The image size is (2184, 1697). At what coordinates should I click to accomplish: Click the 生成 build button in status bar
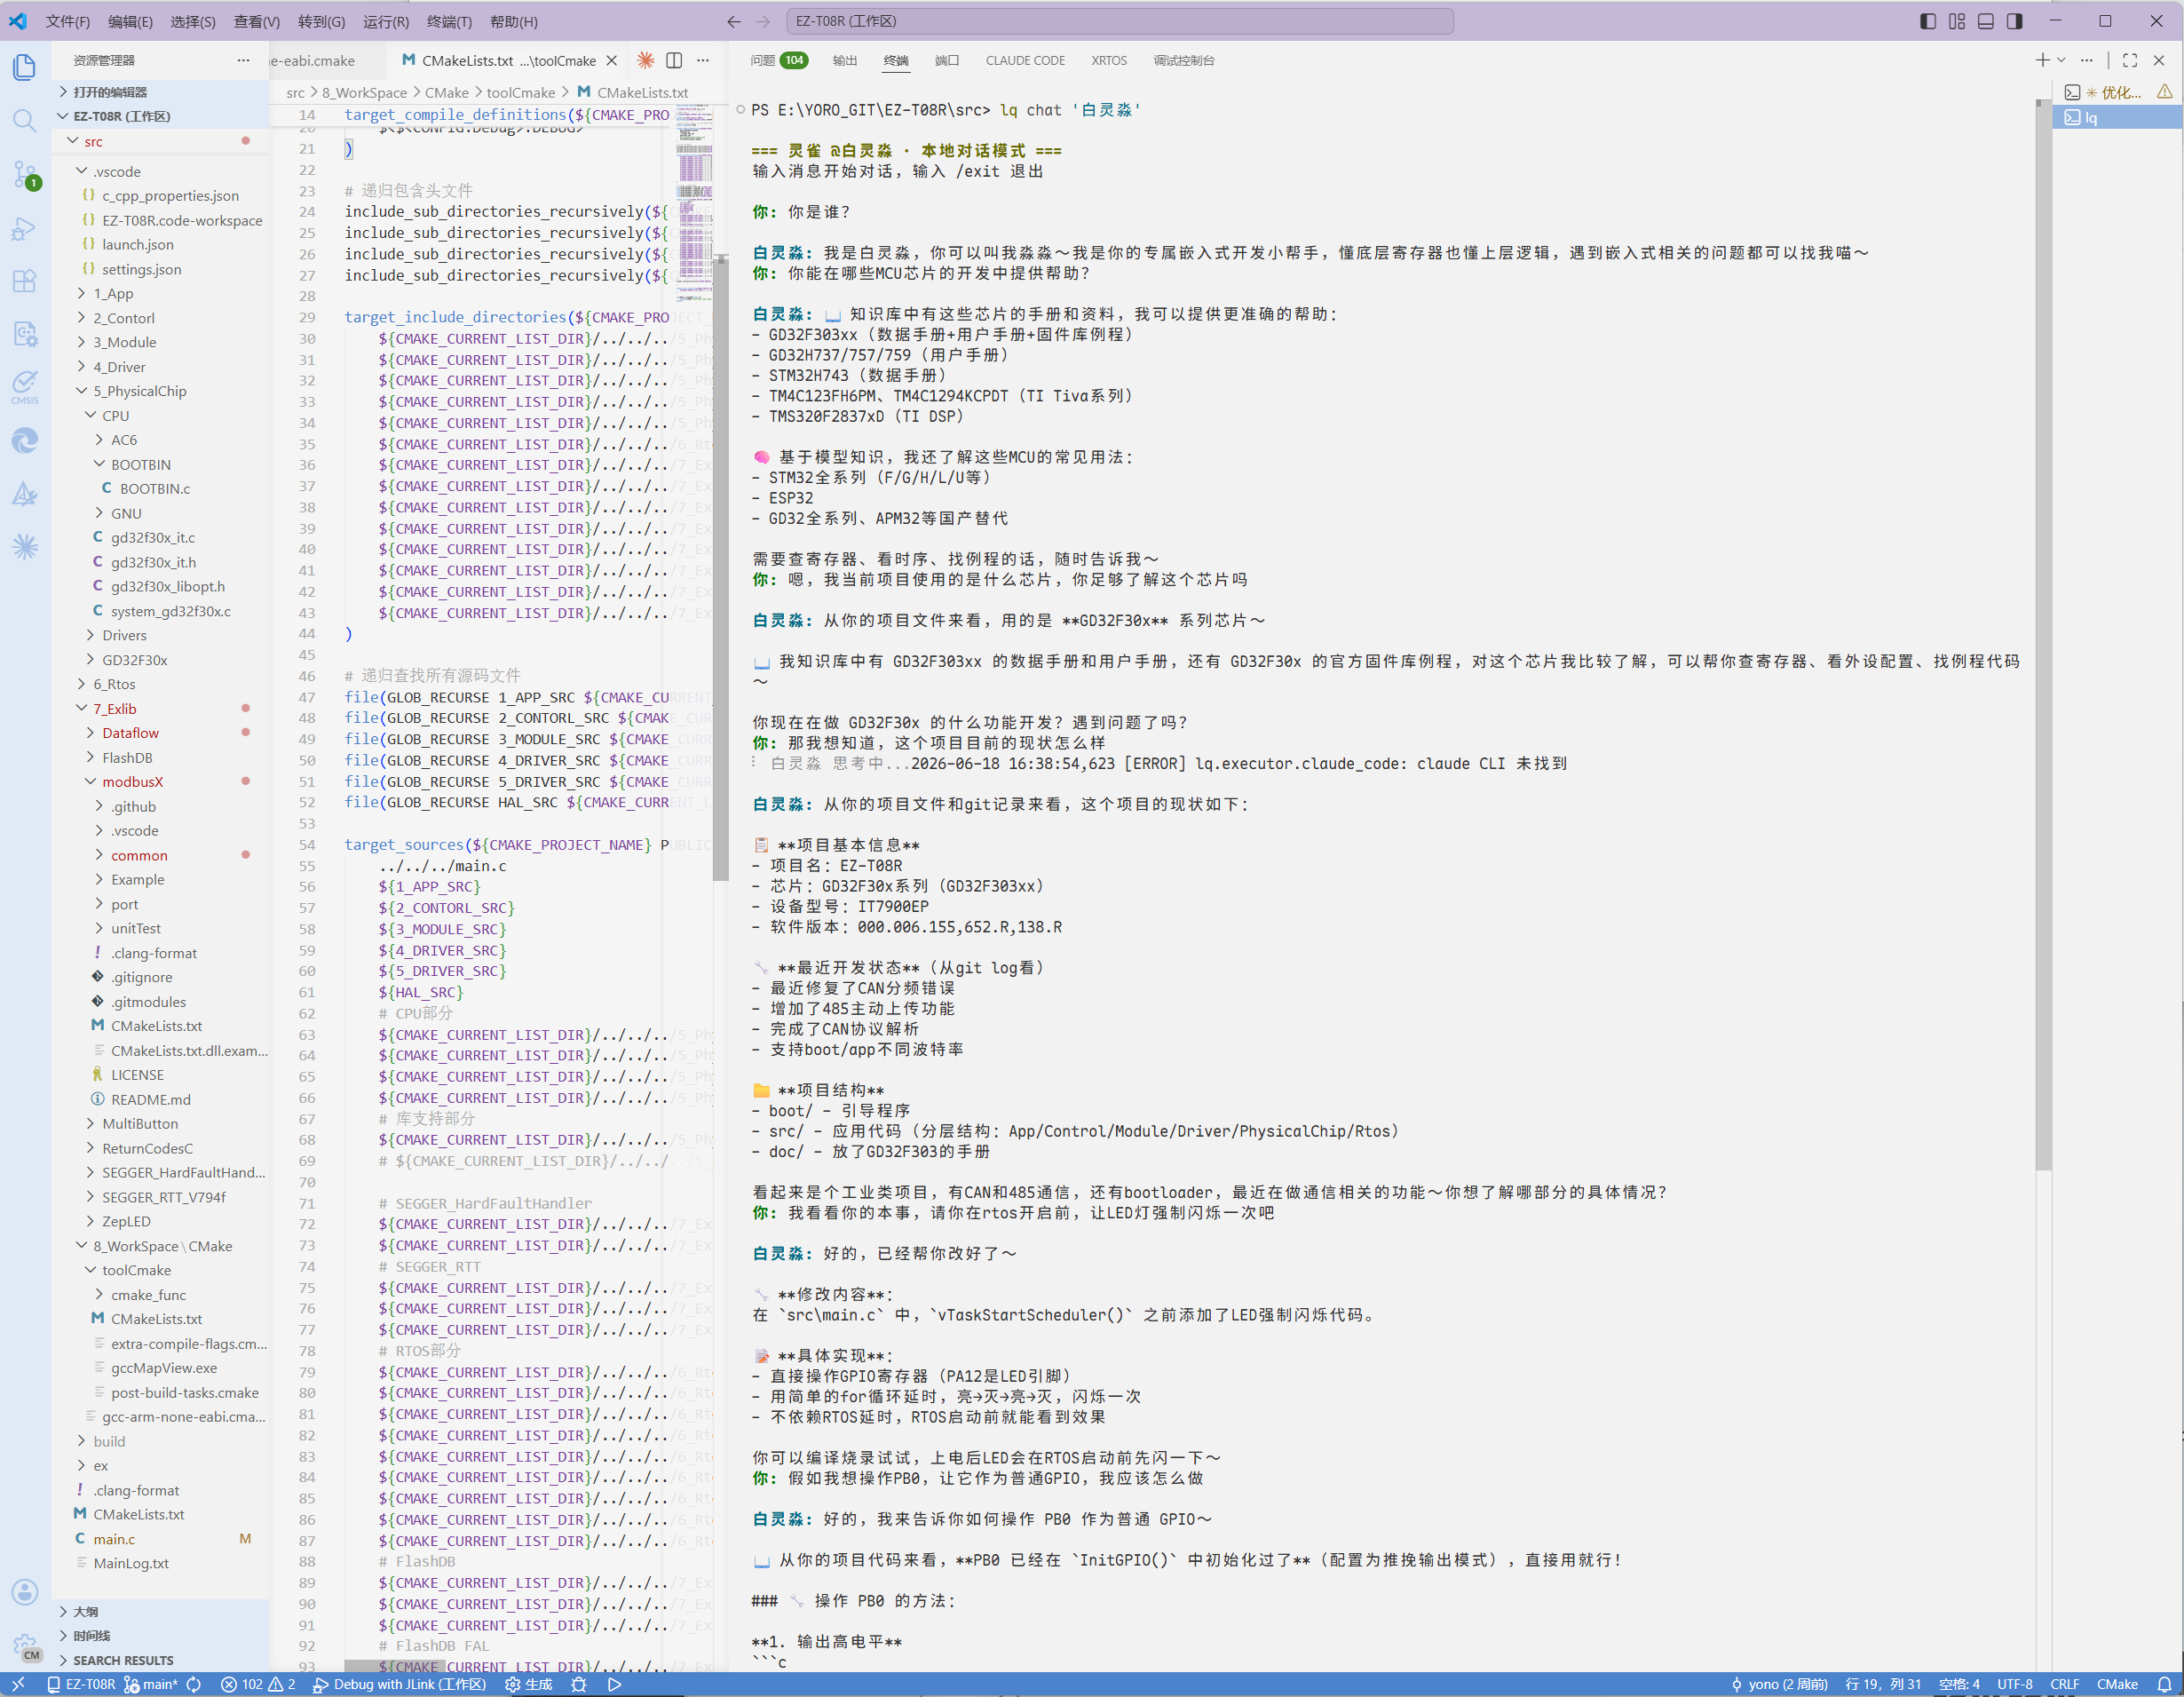click(x=529, y=1685)
